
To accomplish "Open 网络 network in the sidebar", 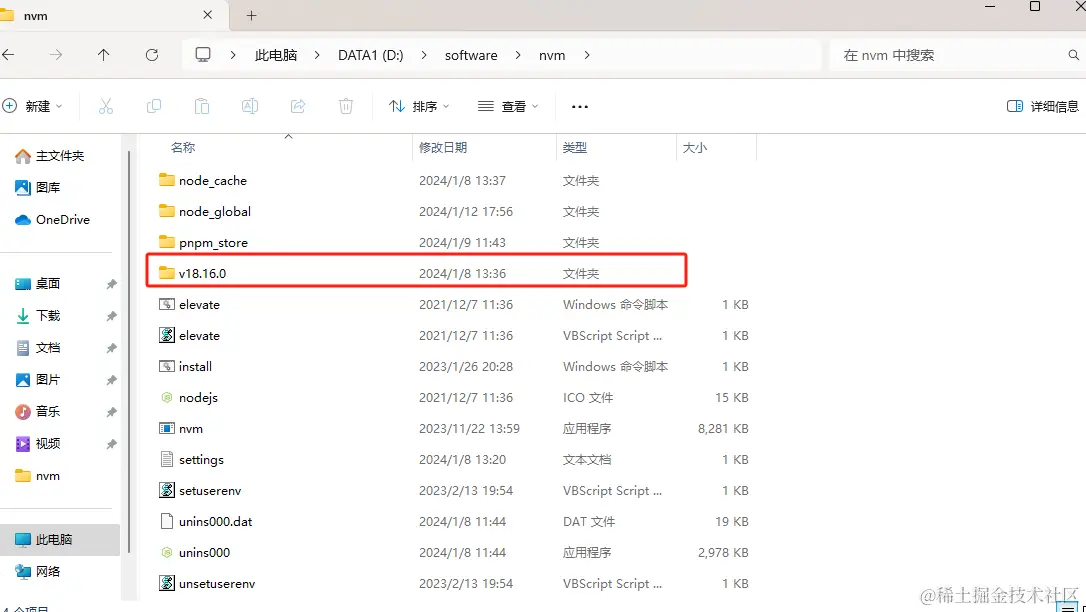I will tap(37, 571).
